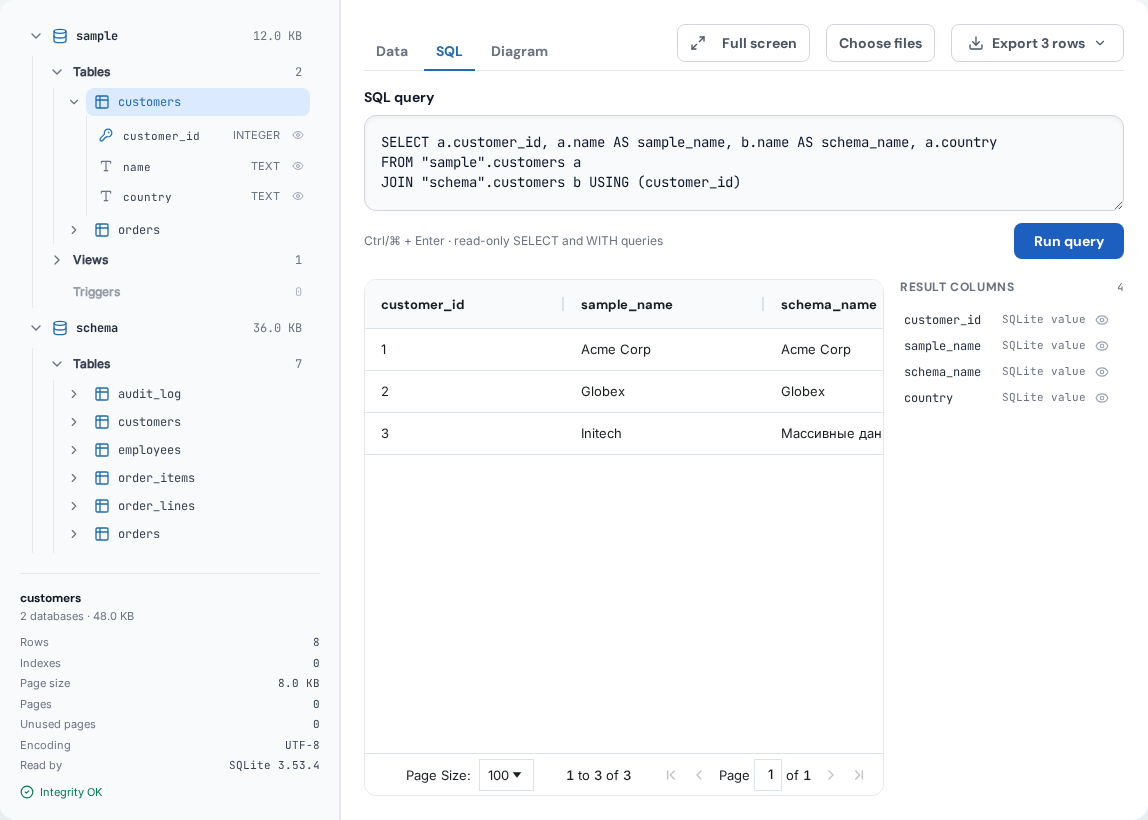Click the Acme Corp cell under sample_name

click(x=663, y=349)
